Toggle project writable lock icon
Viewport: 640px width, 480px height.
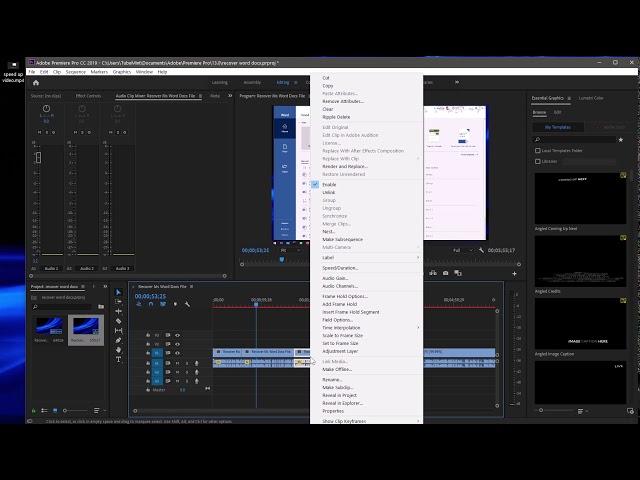[x=33, y=410]
